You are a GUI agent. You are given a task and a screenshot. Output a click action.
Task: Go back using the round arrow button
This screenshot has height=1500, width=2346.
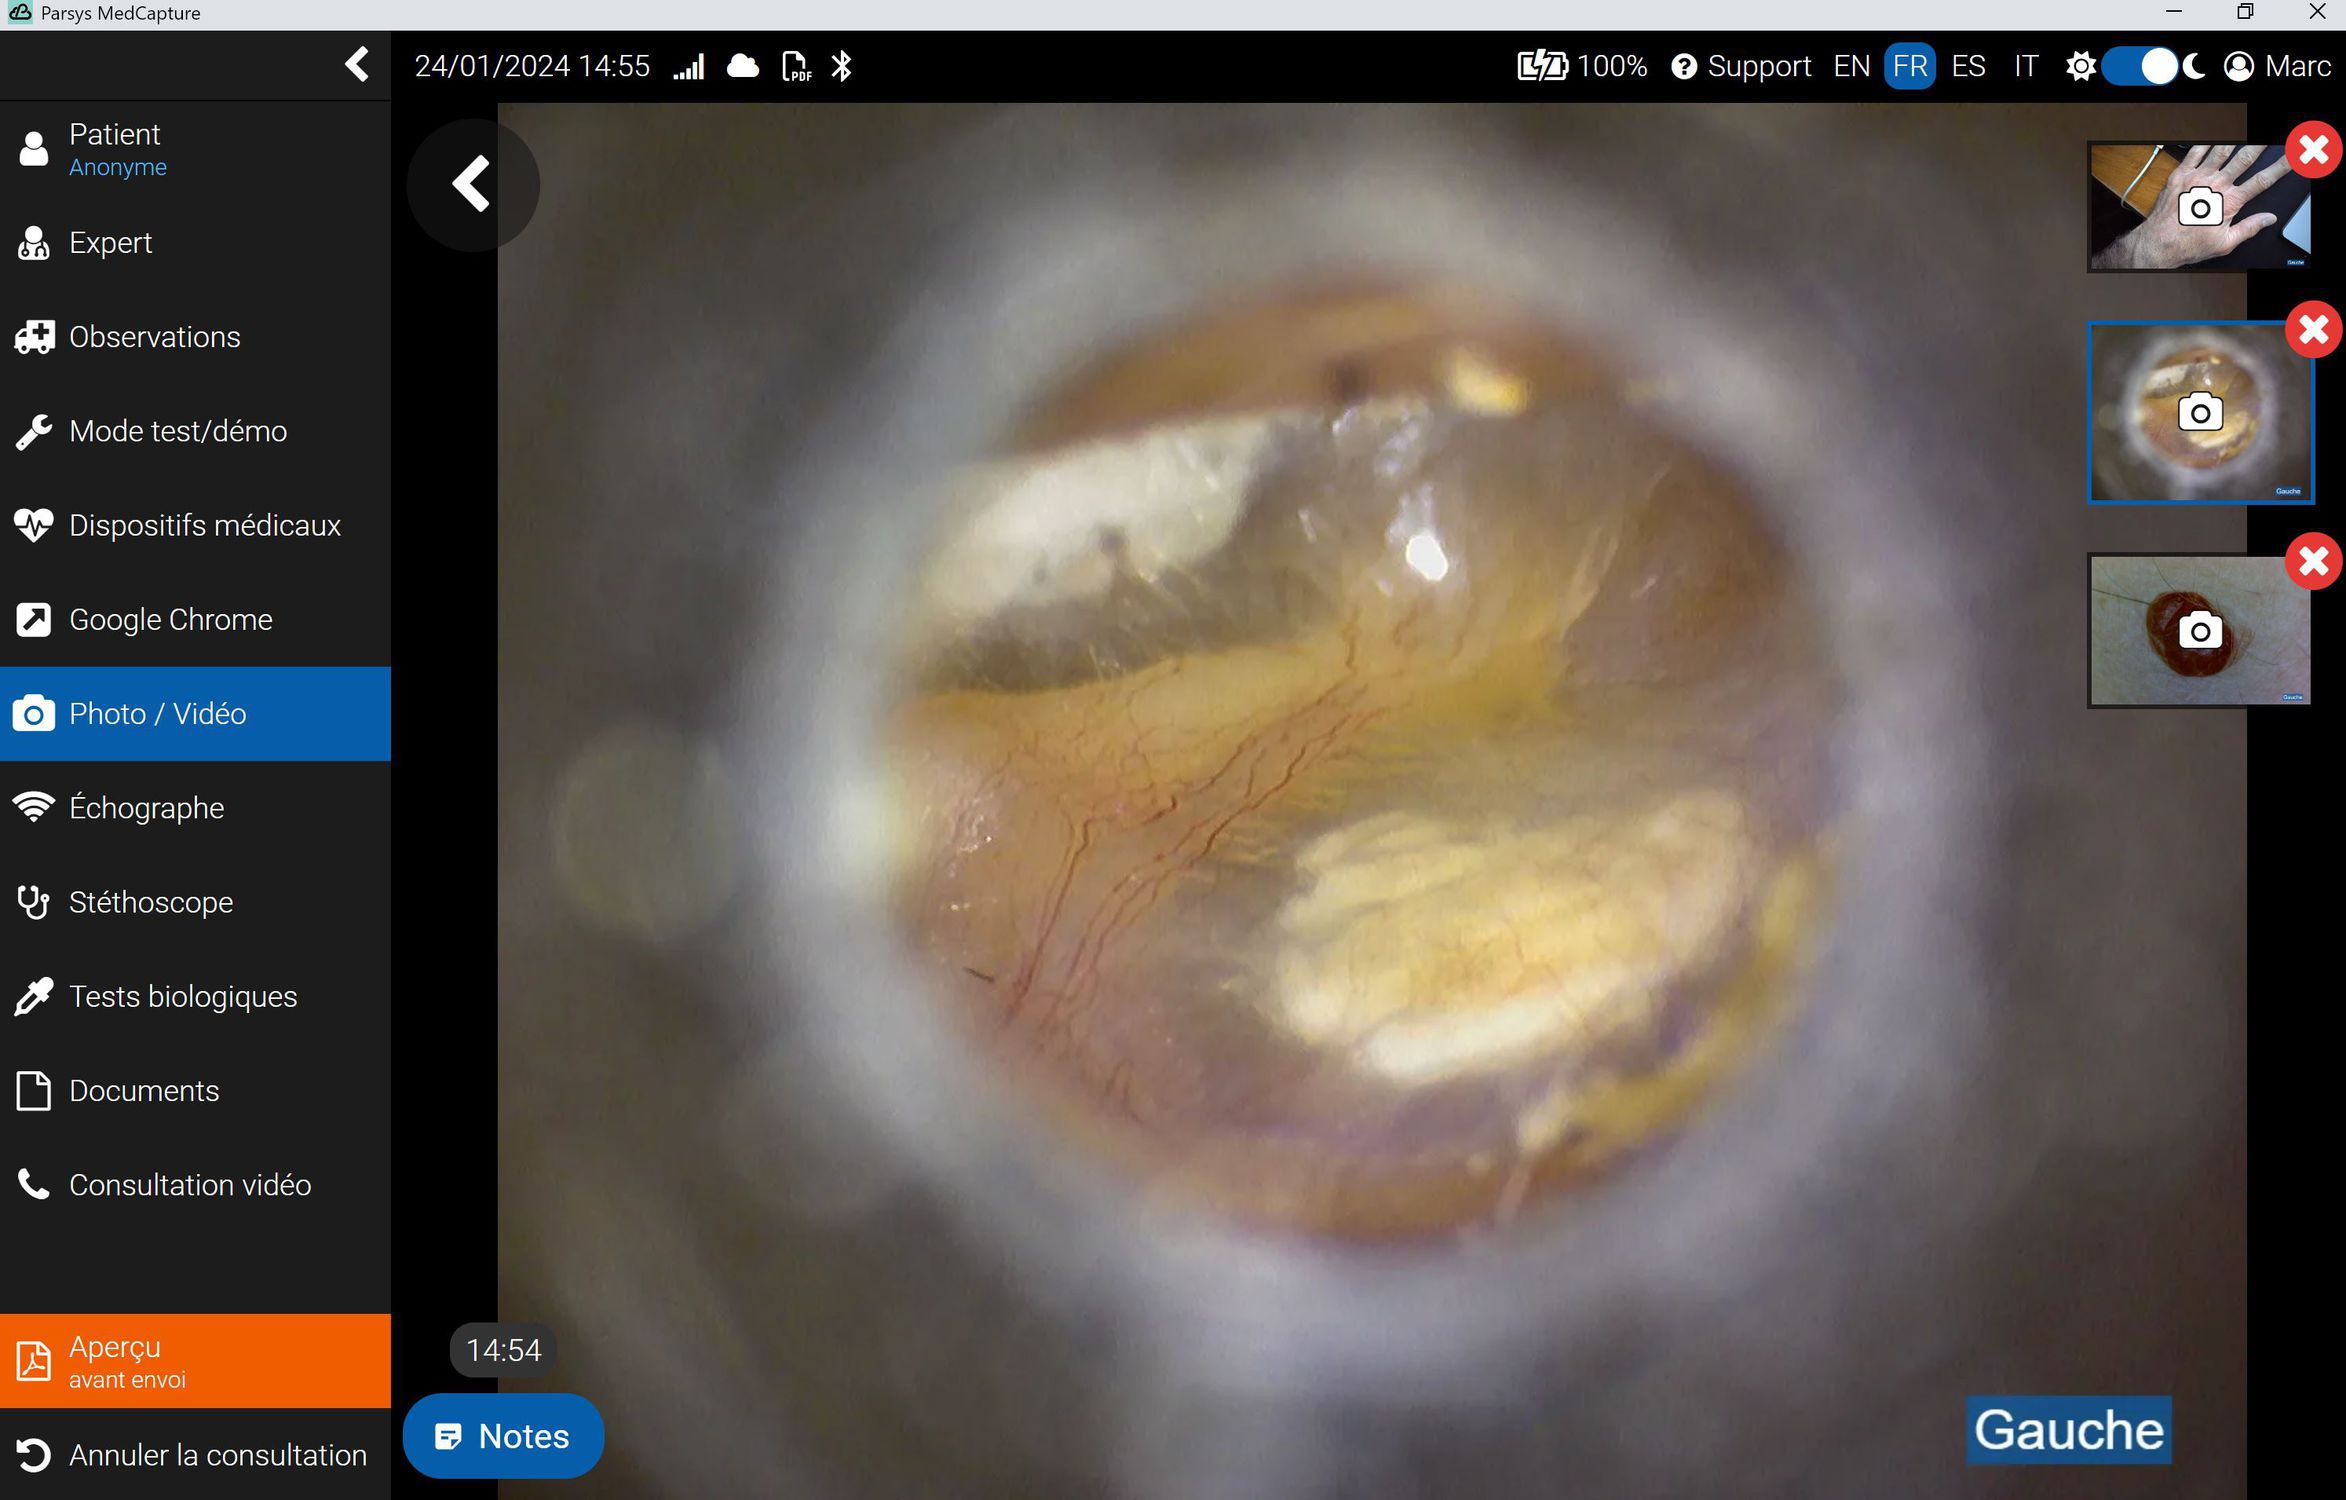472,185
